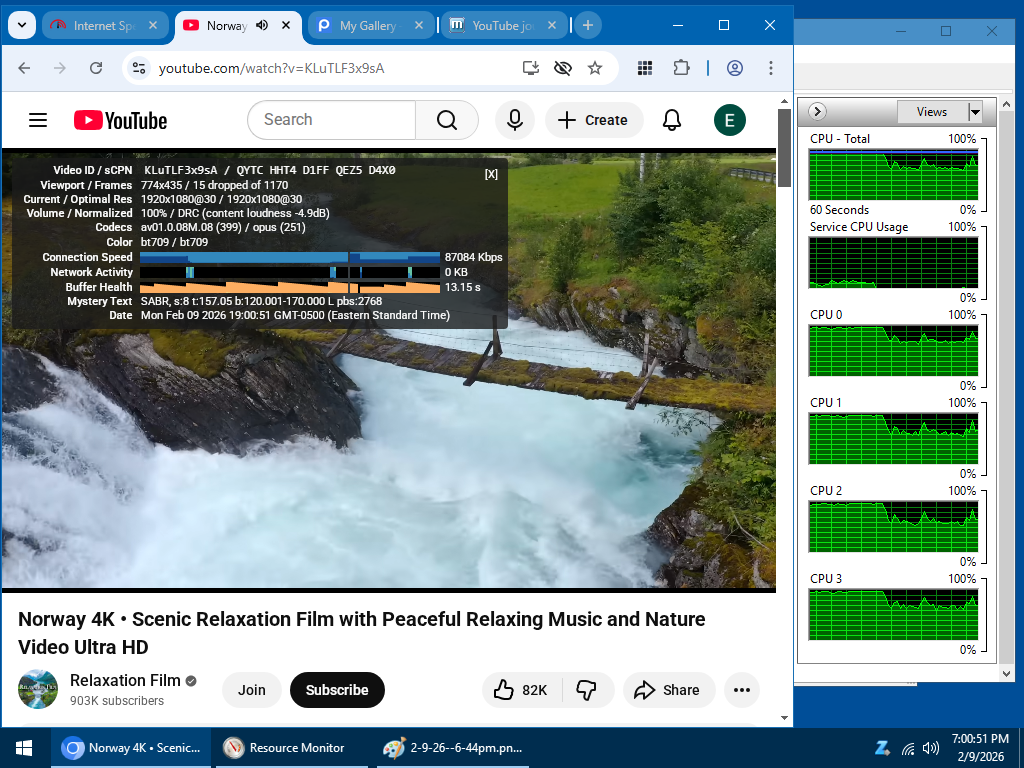Click the Views button in Resource Monitor
Viewport: 1024px width, 768px height.
pyautogui.click(x=932, y=112)
